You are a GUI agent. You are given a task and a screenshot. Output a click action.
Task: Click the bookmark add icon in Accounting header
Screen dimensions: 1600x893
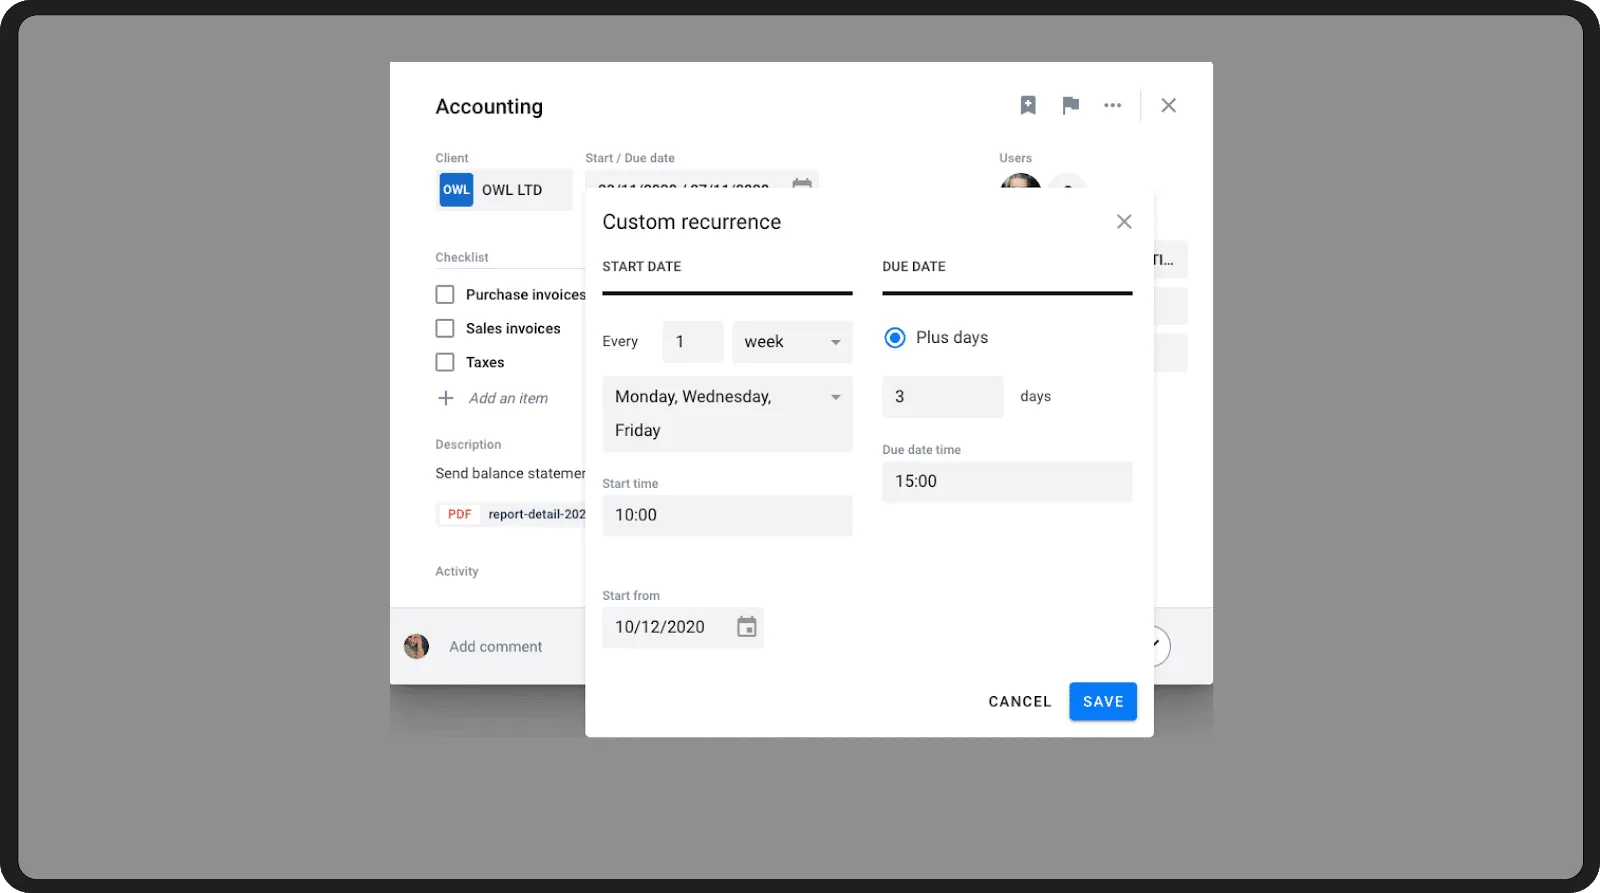[1028, 105]
